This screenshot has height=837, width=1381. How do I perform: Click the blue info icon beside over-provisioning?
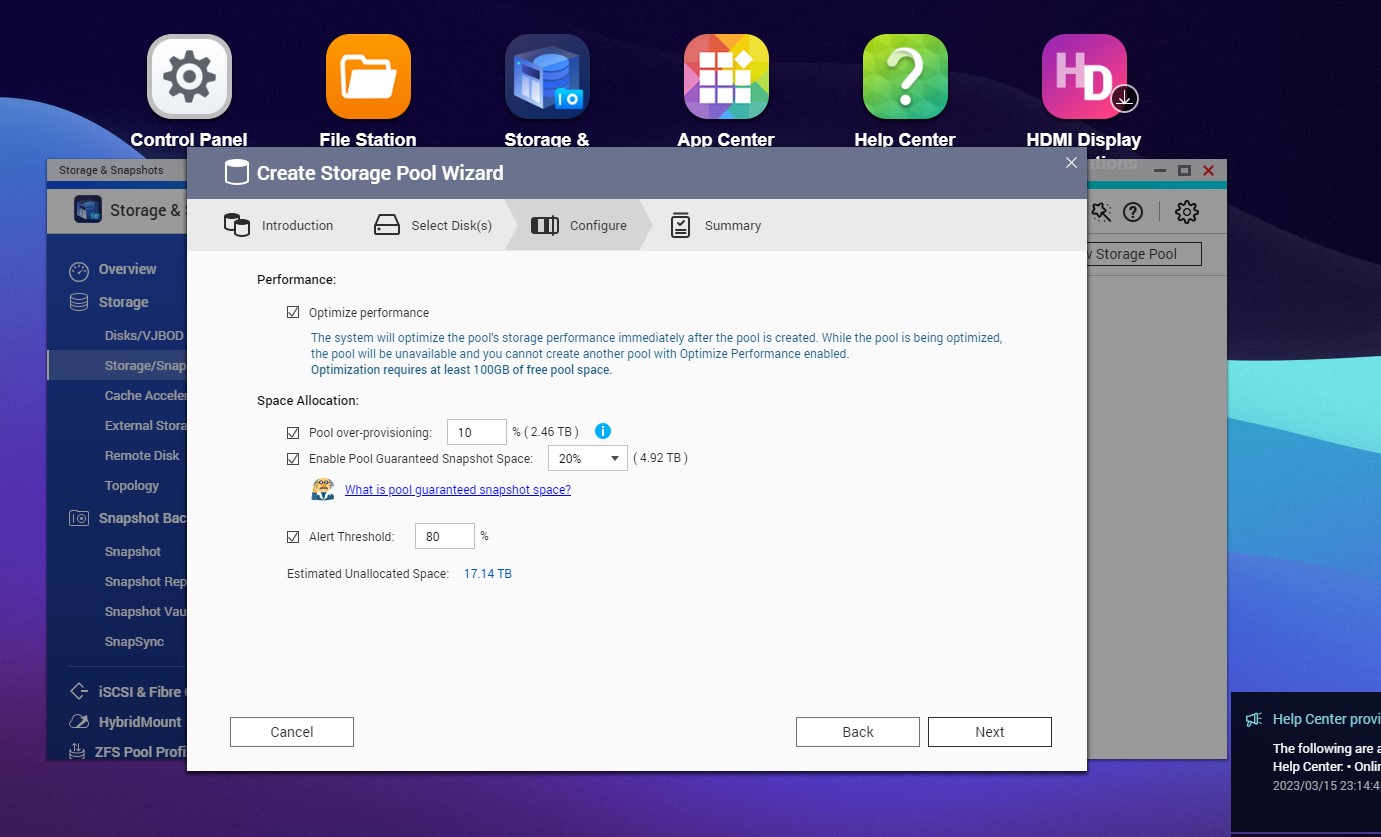point(603,431)
